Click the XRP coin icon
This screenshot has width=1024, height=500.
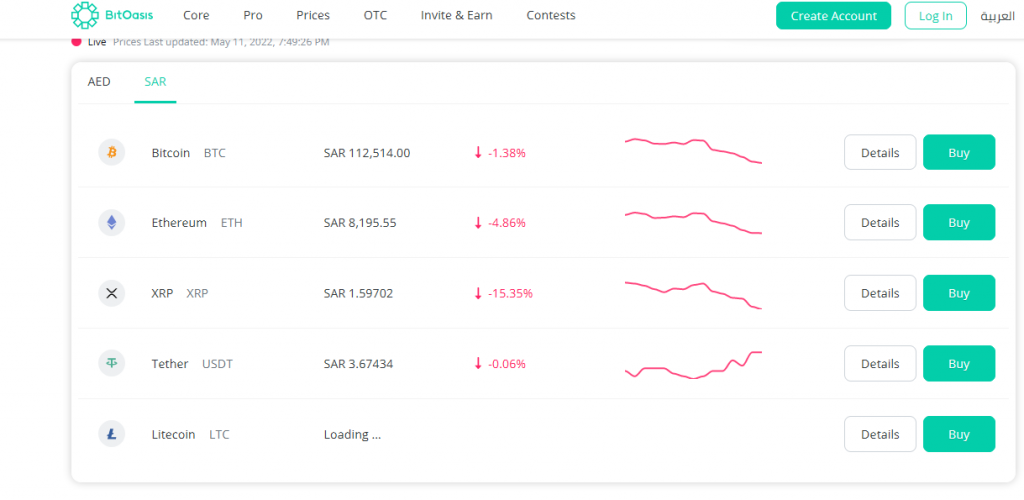pos(112,293)
